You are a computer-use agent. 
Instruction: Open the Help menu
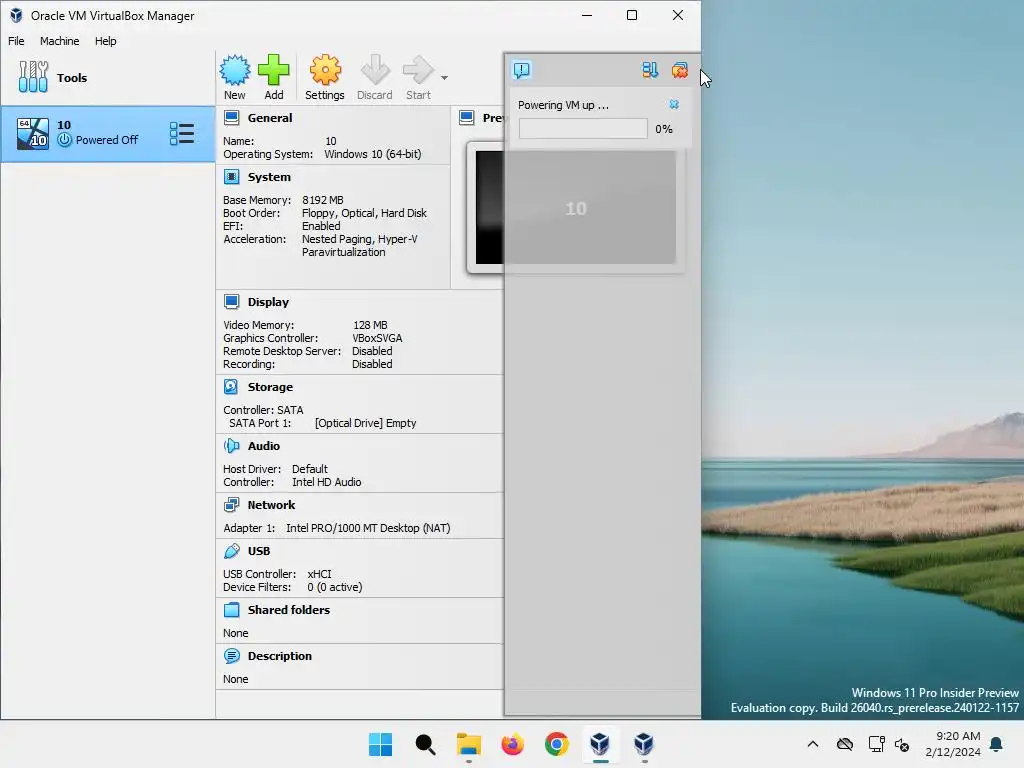tap(105, 41)
